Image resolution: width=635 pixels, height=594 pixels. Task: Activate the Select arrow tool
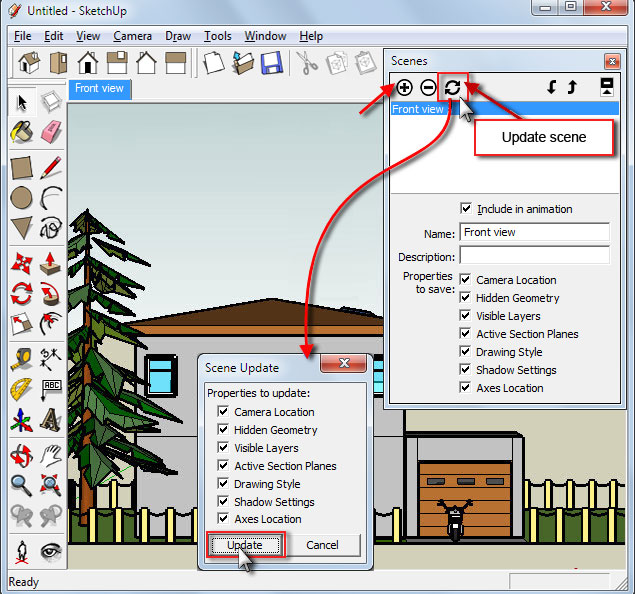(x=22, y=102)
